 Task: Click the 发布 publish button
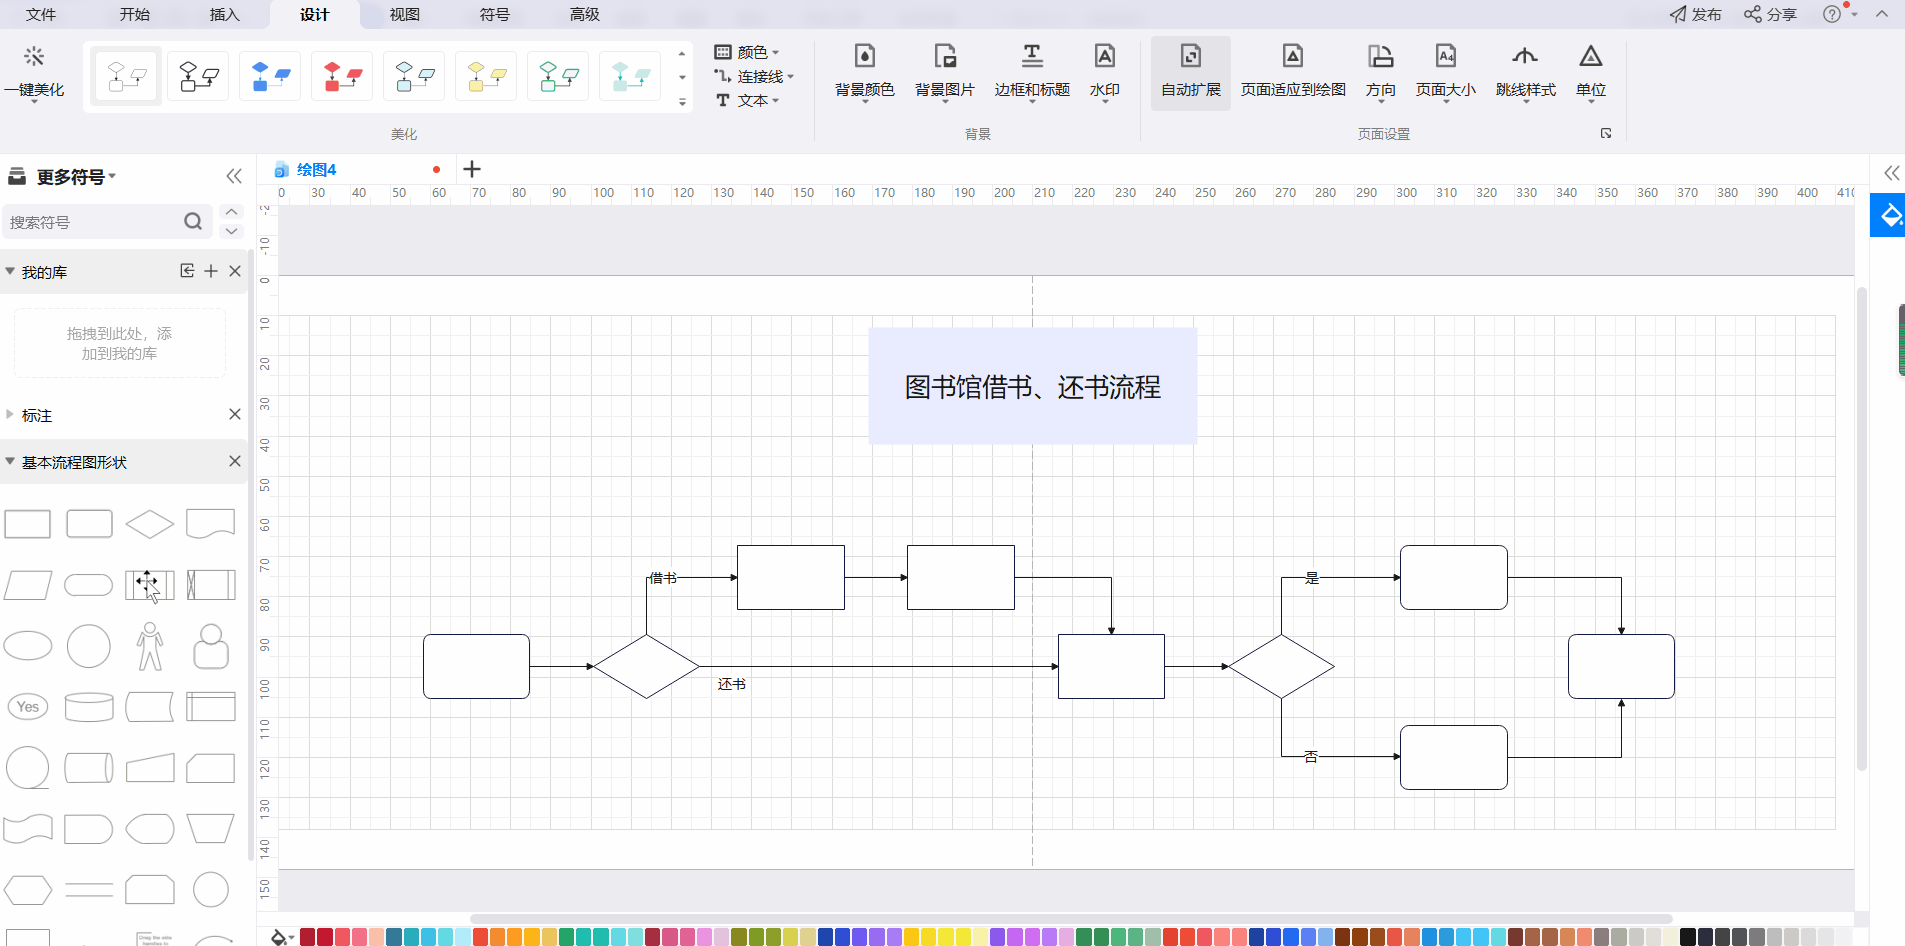(x=1696, y=14)
